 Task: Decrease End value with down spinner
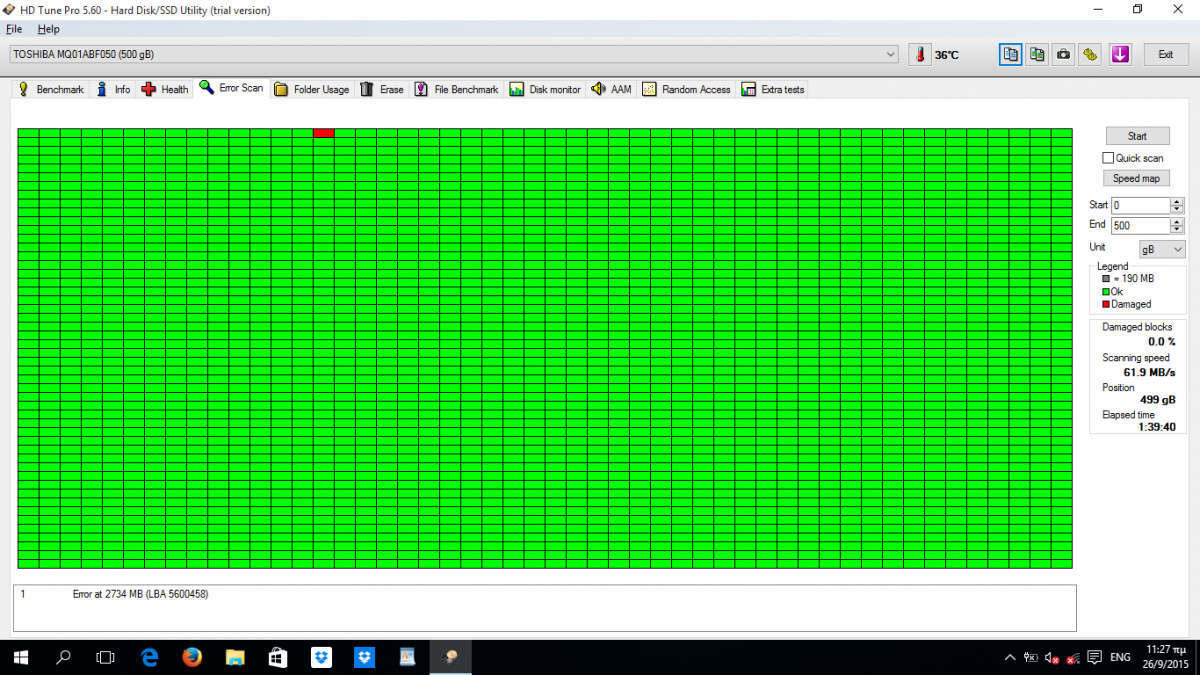click(1176, 229)
